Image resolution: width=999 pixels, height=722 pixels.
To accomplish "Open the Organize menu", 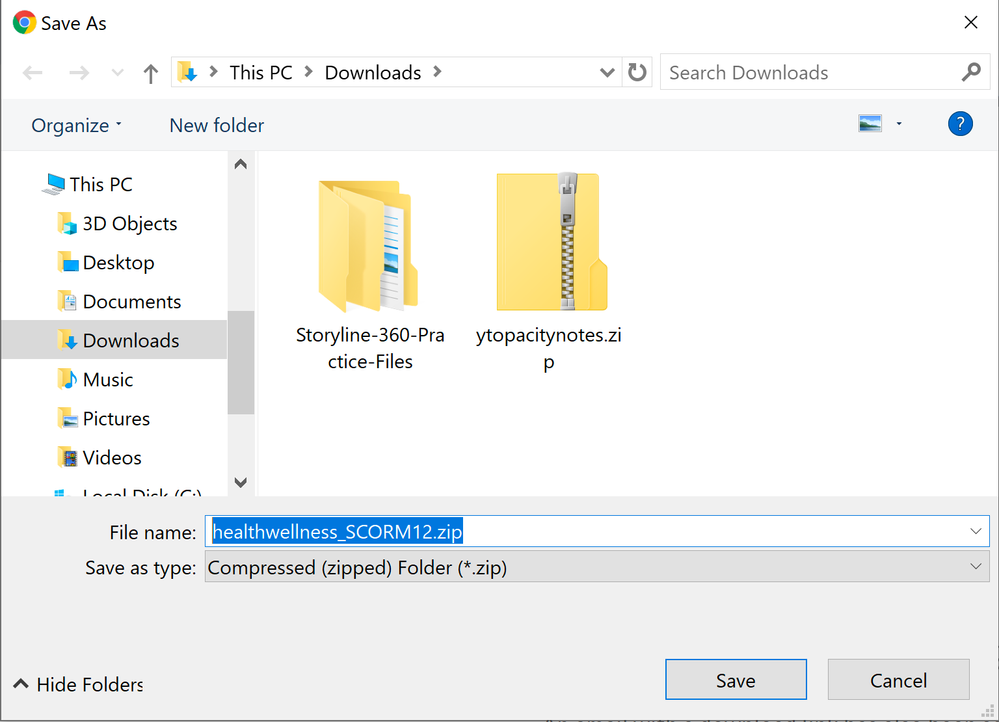I will pos(77,125).
